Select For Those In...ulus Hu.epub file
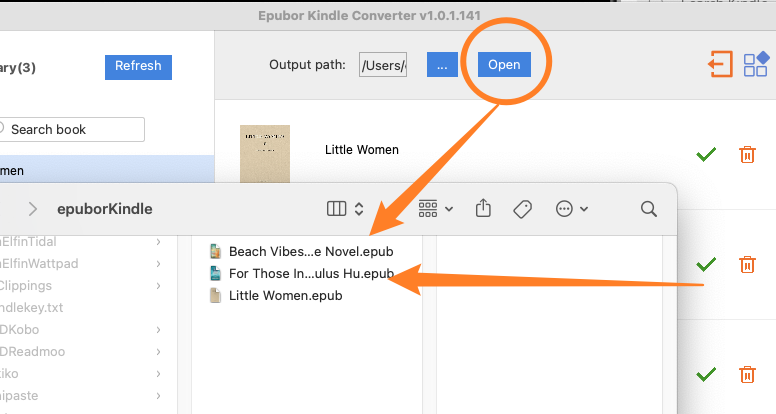Viewport: 776px width, 414px height. pyautogui.click(x=311, y=274)
